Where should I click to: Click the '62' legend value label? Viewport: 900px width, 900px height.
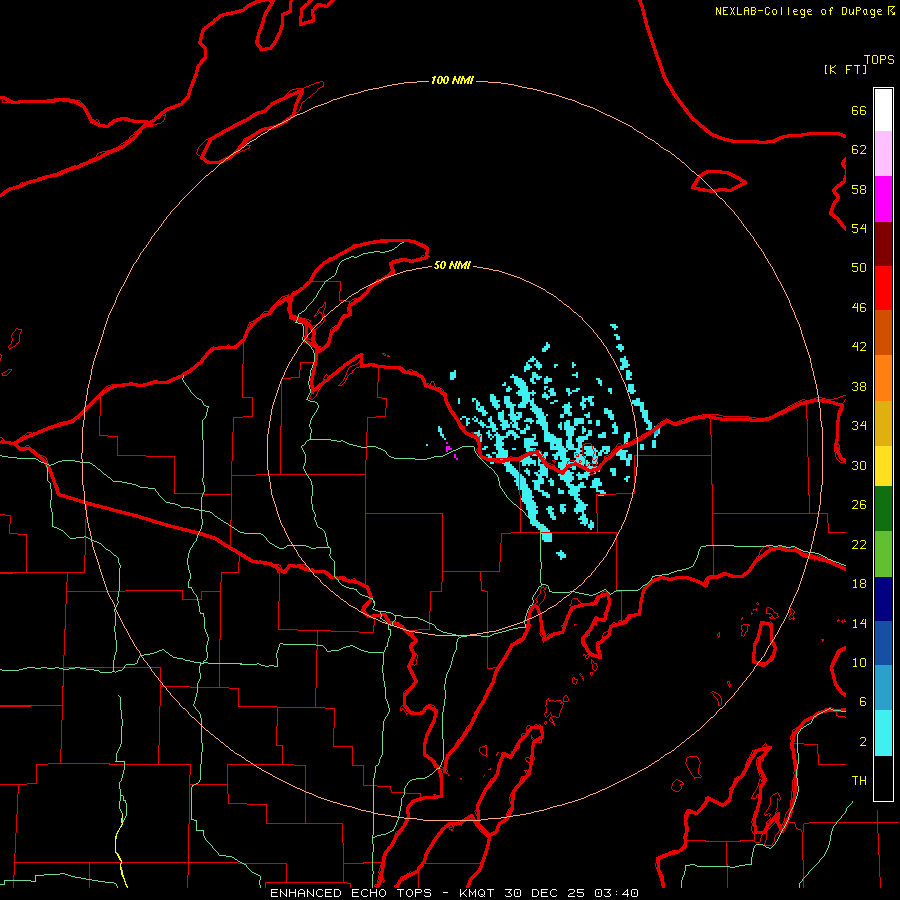click(859, 149)
